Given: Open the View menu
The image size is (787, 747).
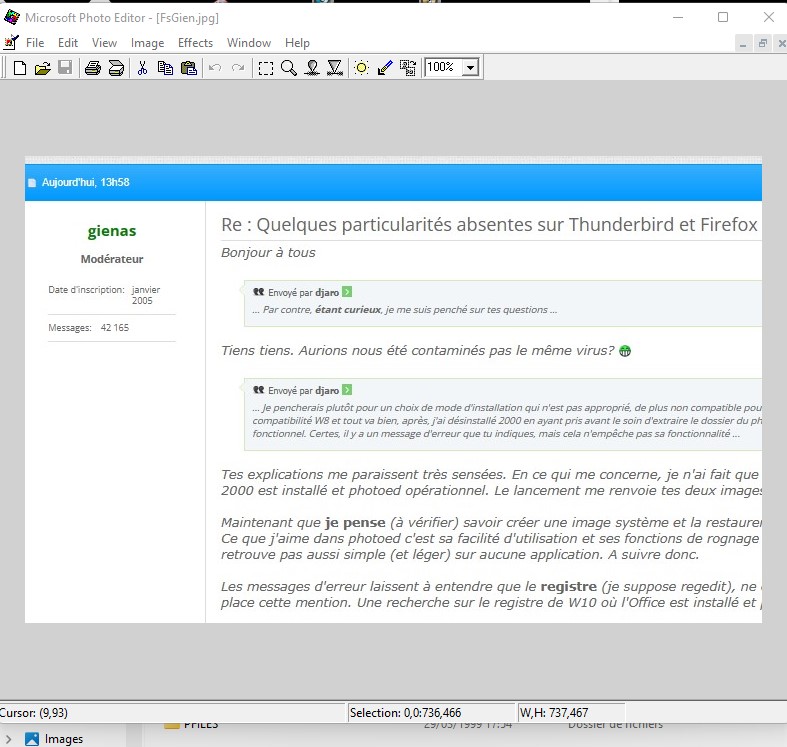Looking at the screenshot, I should click(x=104, y=43).
